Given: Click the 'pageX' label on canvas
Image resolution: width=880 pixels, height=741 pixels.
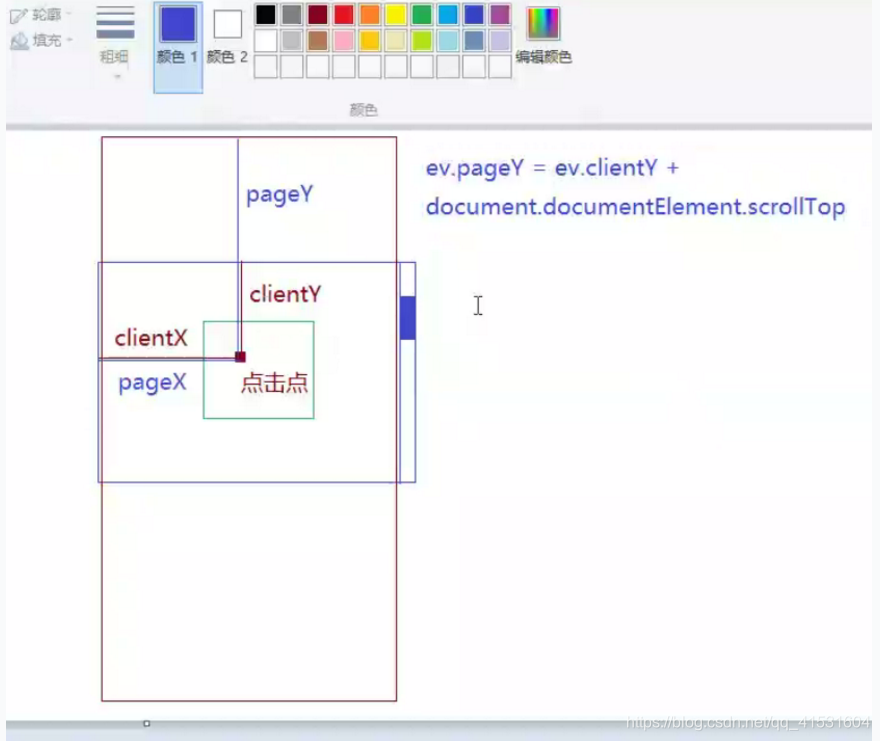Looking at the screenshot, I should click(152, 383).
